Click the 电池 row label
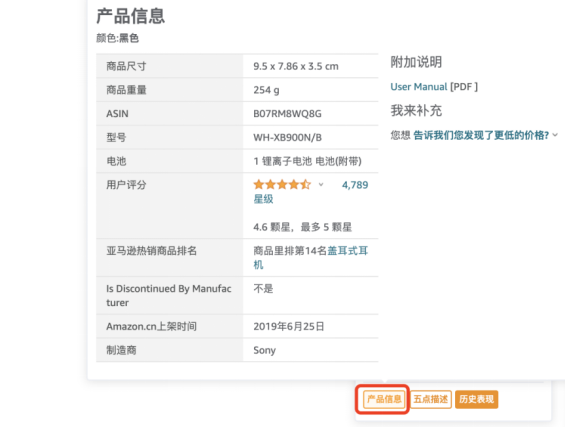Image resolution: width=565 pixels, height=428 pixels. click(x=116, y=161)
